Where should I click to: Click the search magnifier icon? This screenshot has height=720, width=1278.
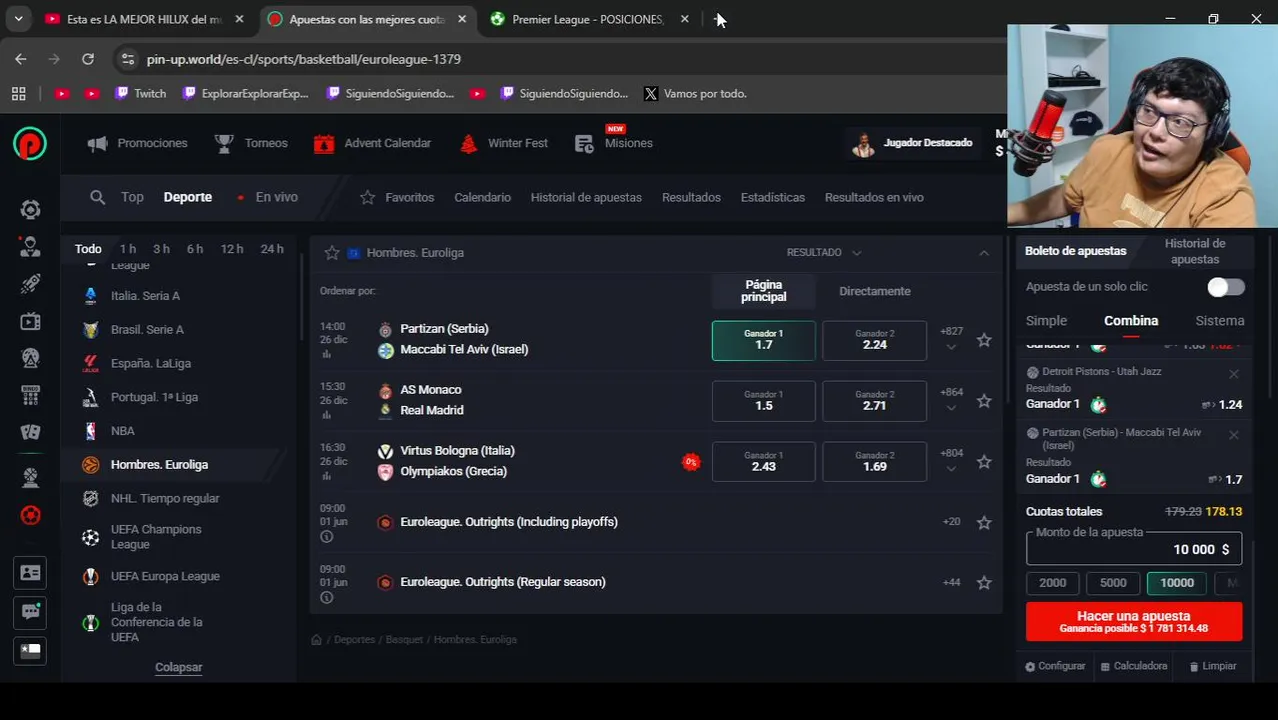(97, 197)
